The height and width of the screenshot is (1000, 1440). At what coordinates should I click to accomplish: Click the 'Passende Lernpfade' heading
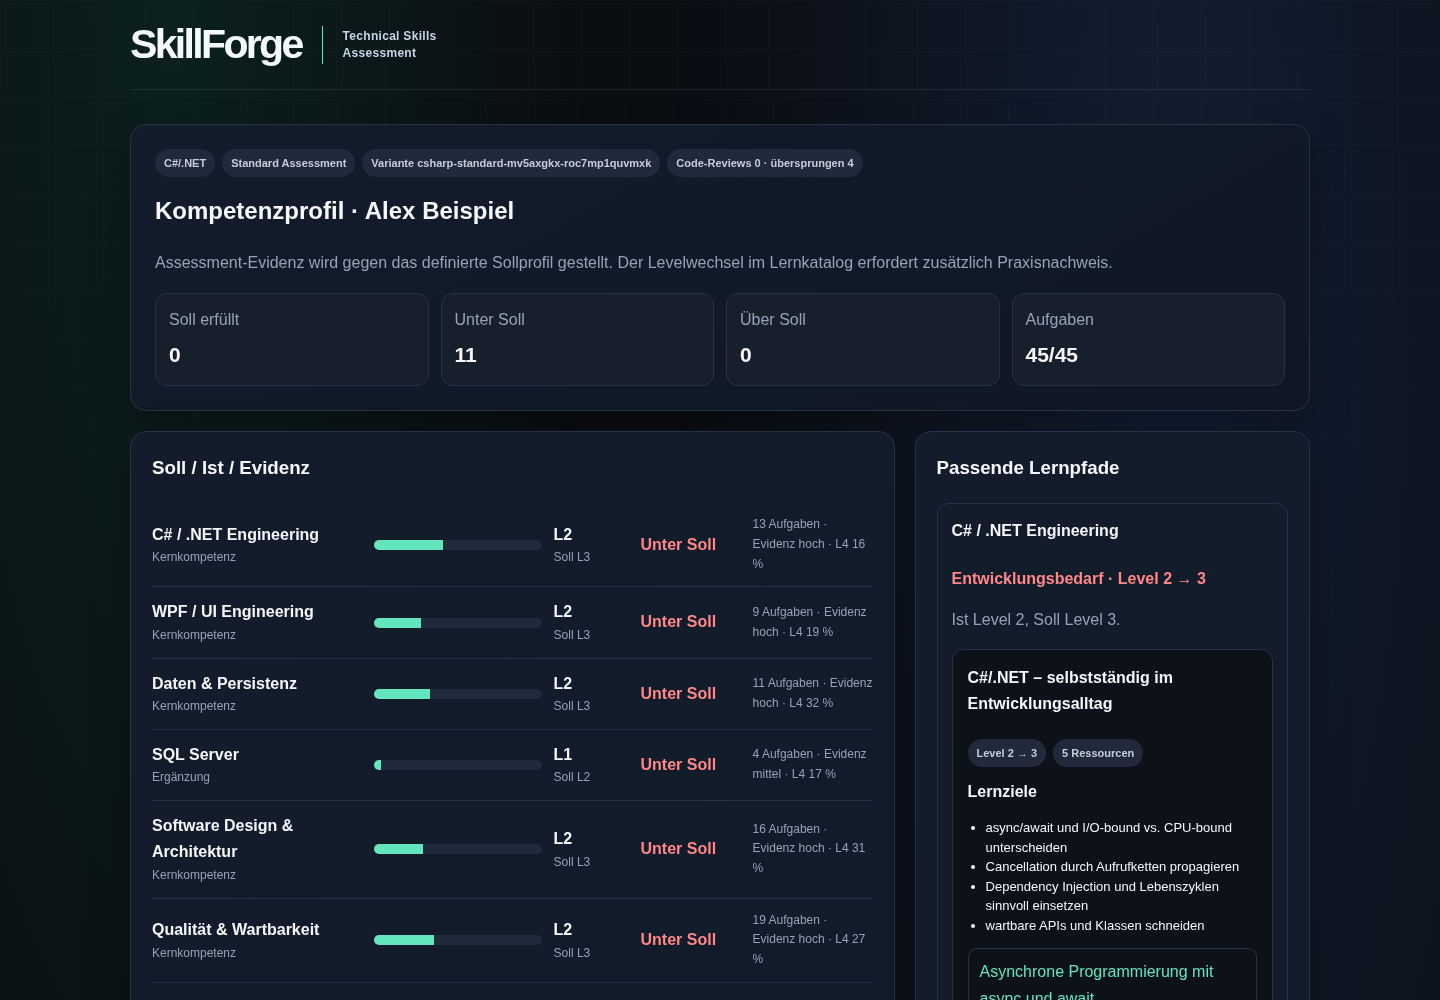(1027, 467)
